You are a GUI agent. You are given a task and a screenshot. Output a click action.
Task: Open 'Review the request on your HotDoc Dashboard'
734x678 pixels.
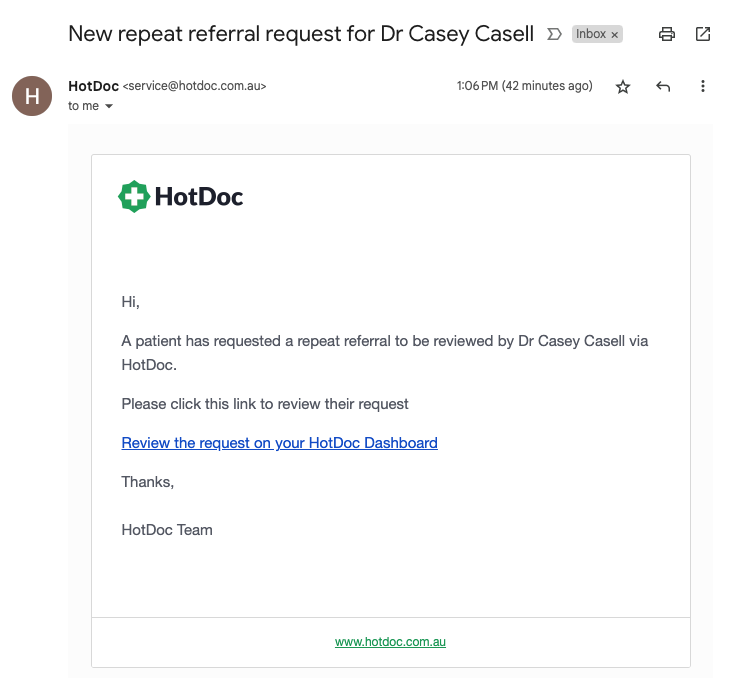[x=279, y=443]
